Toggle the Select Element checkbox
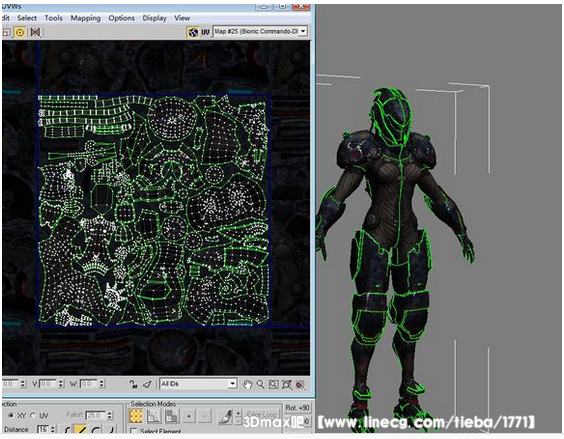 coord(133,431)
